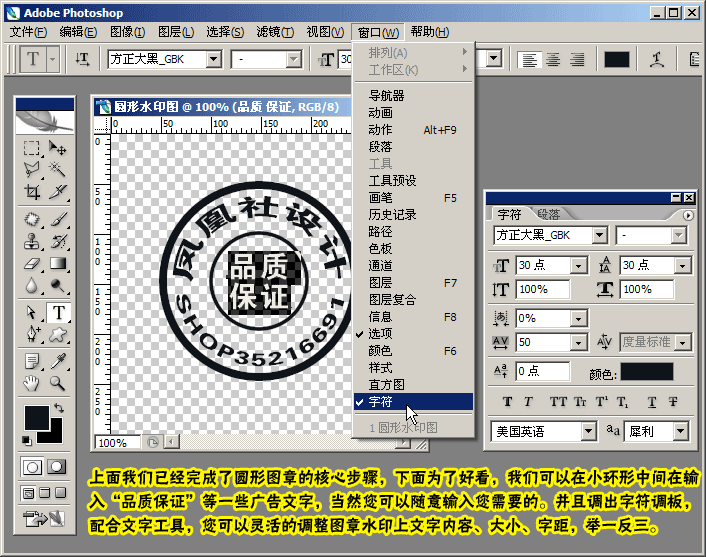The width and height of the screenshot is (706, 557).
Task: Open language dropdown 美国英语
Action: (588, 432)
